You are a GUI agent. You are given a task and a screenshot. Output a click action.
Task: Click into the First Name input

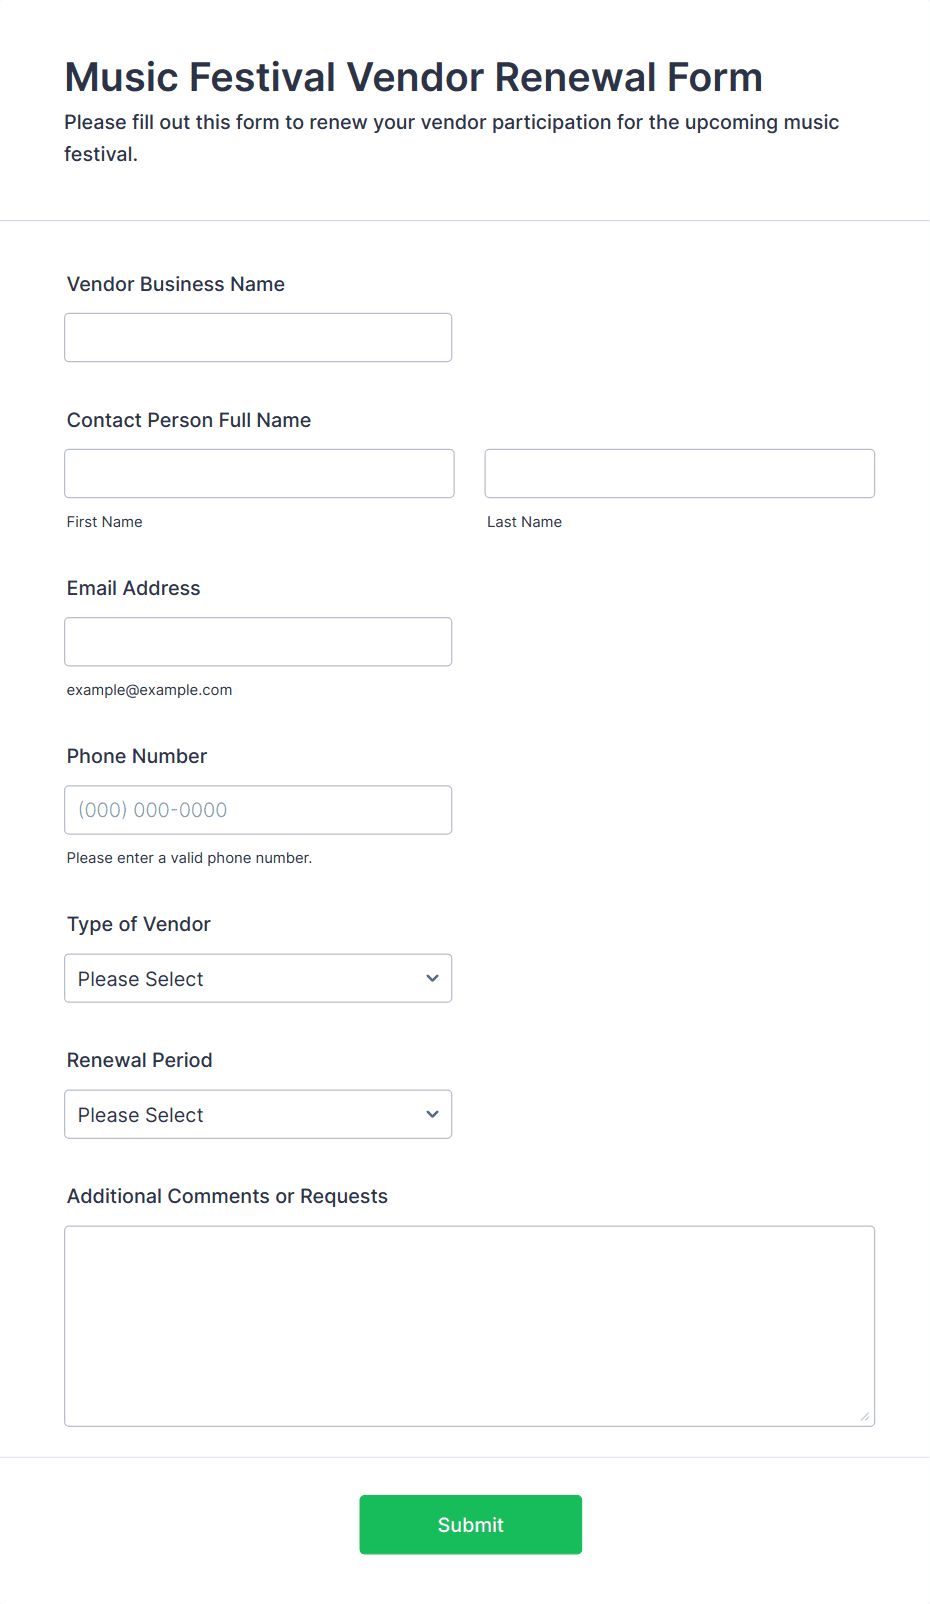pyautogui.click(x=259, y=474)
